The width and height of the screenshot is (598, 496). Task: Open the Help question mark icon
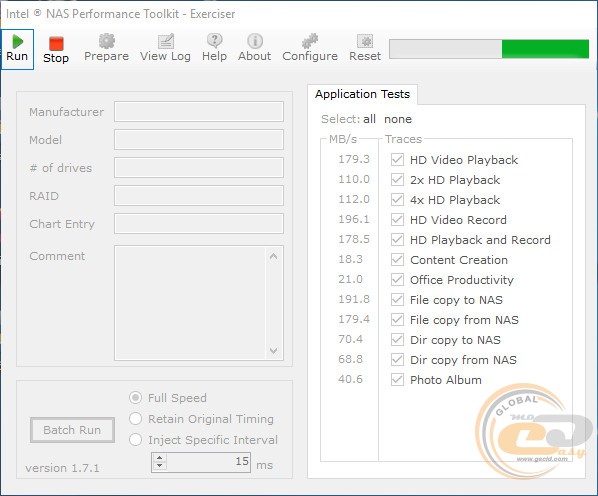tap(214, 40)
